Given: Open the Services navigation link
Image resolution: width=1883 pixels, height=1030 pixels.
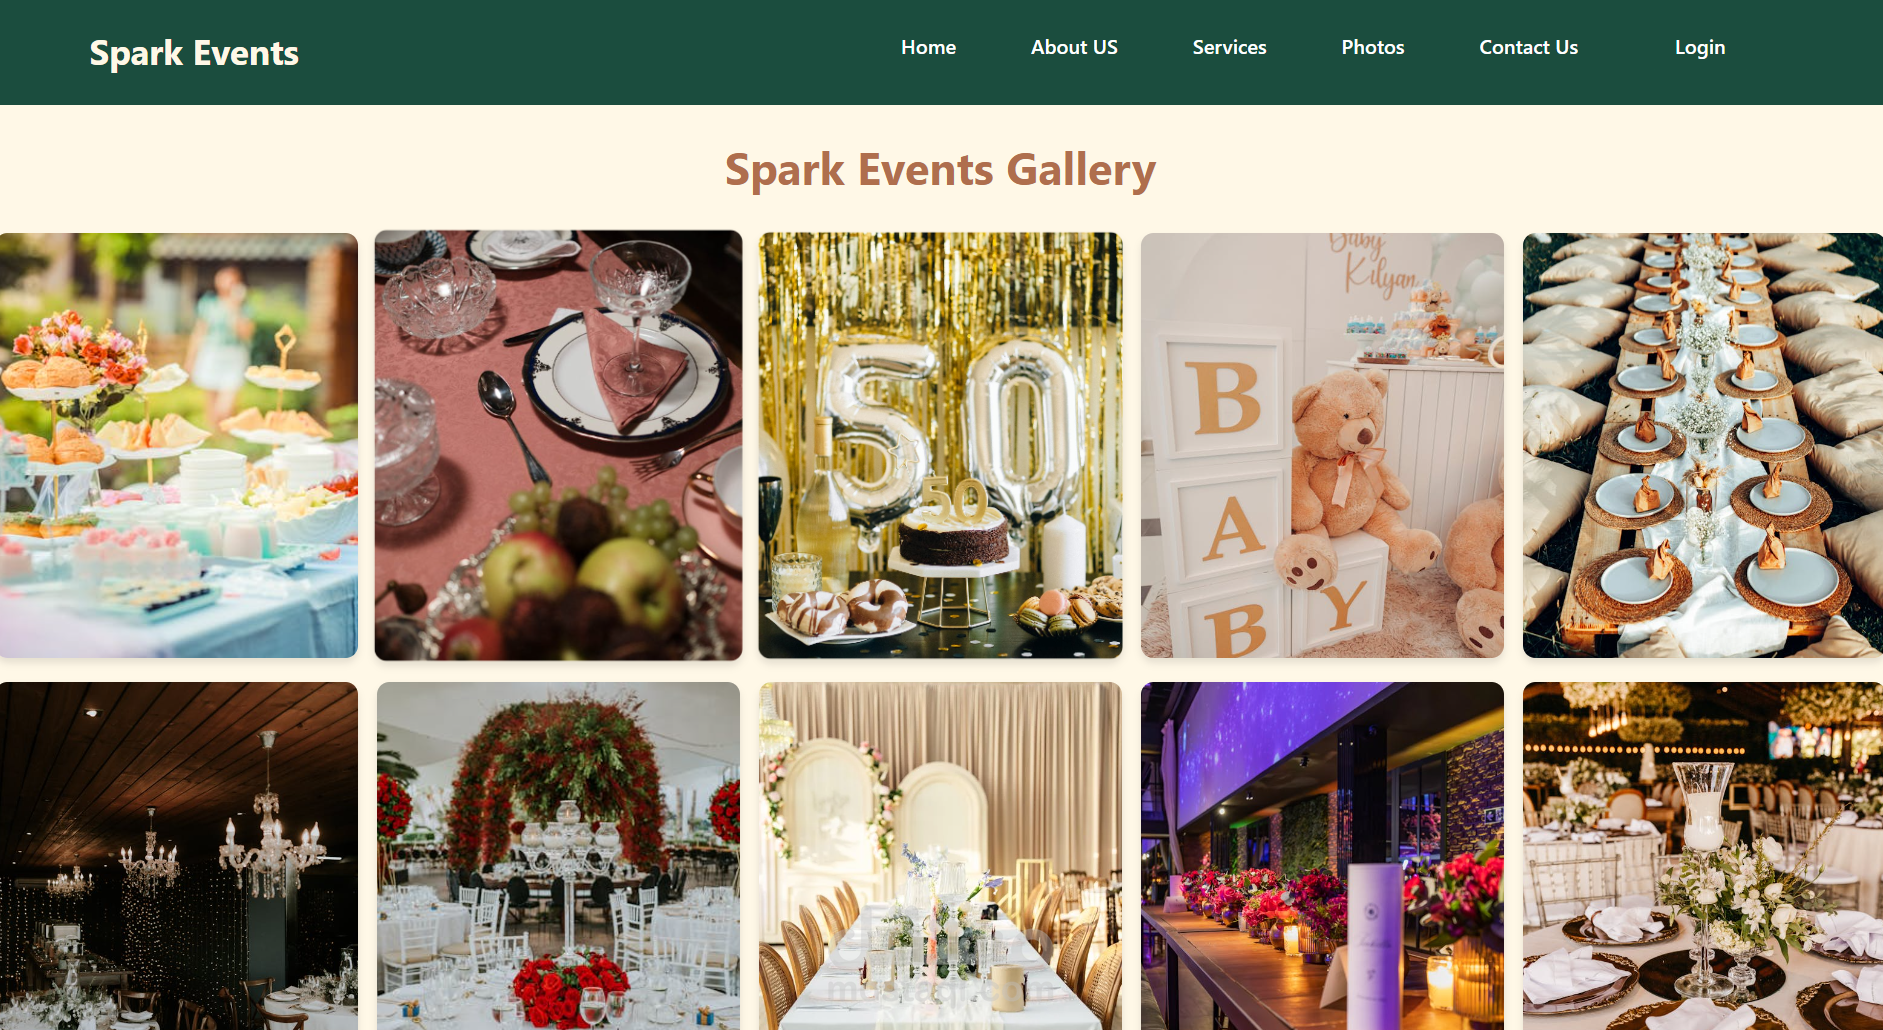Looking at the screenshot, I should pos(1229,47).
